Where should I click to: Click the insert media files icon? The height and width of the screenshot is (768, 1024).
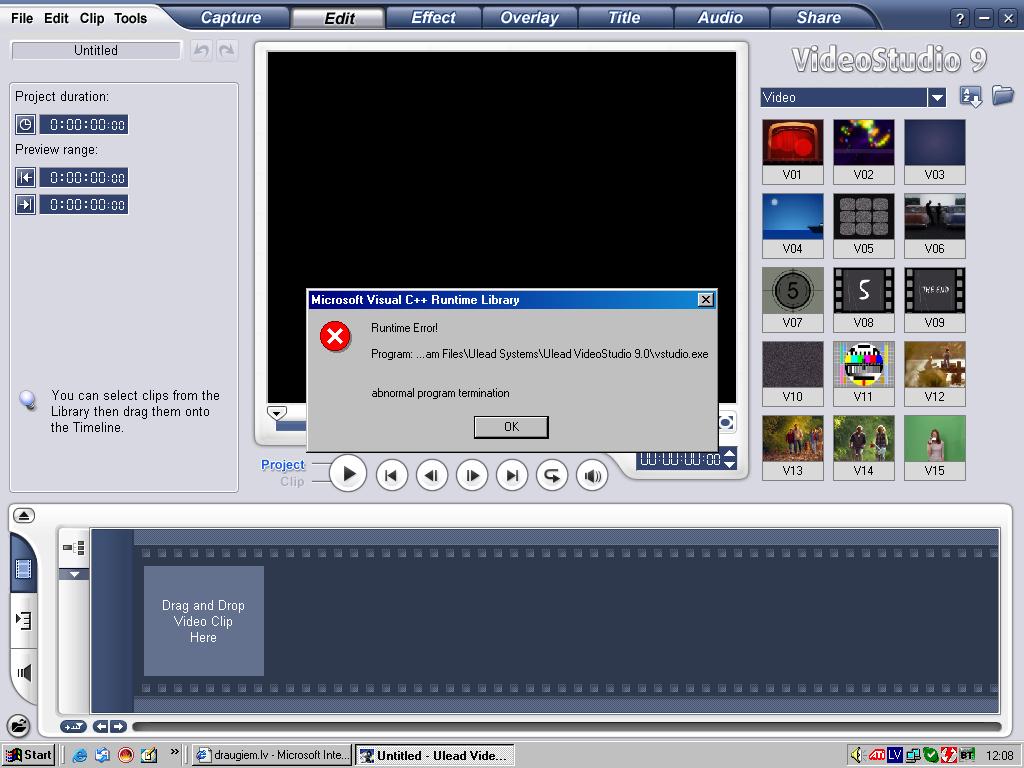19,726
